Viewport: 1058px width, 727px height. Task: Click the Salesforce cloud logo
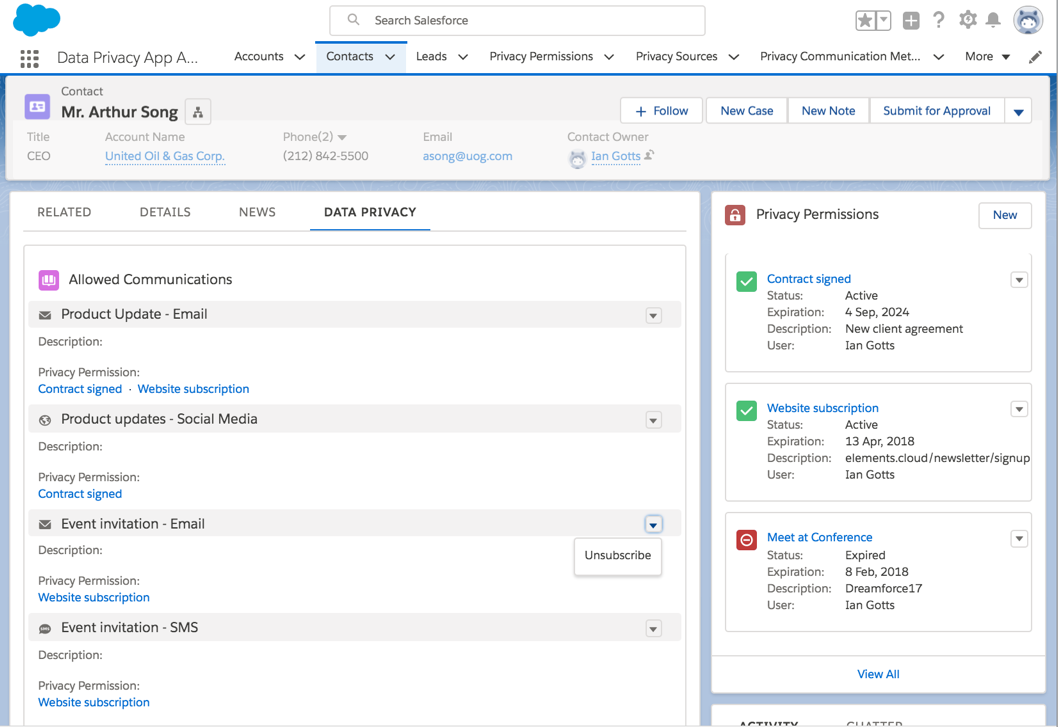point(36,19)
